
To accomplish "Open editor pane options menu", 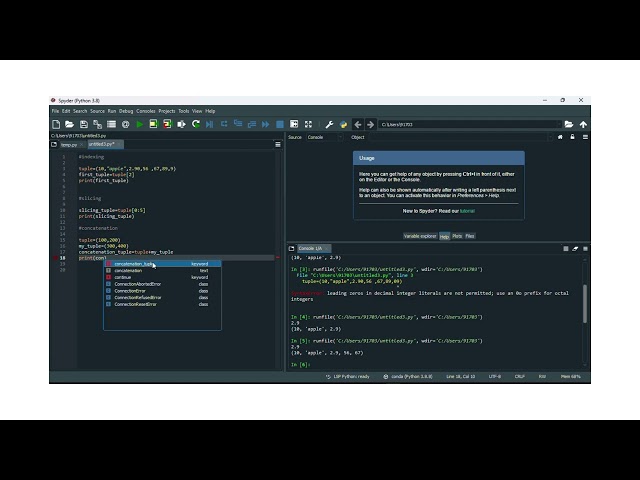I will pos(278,144).
